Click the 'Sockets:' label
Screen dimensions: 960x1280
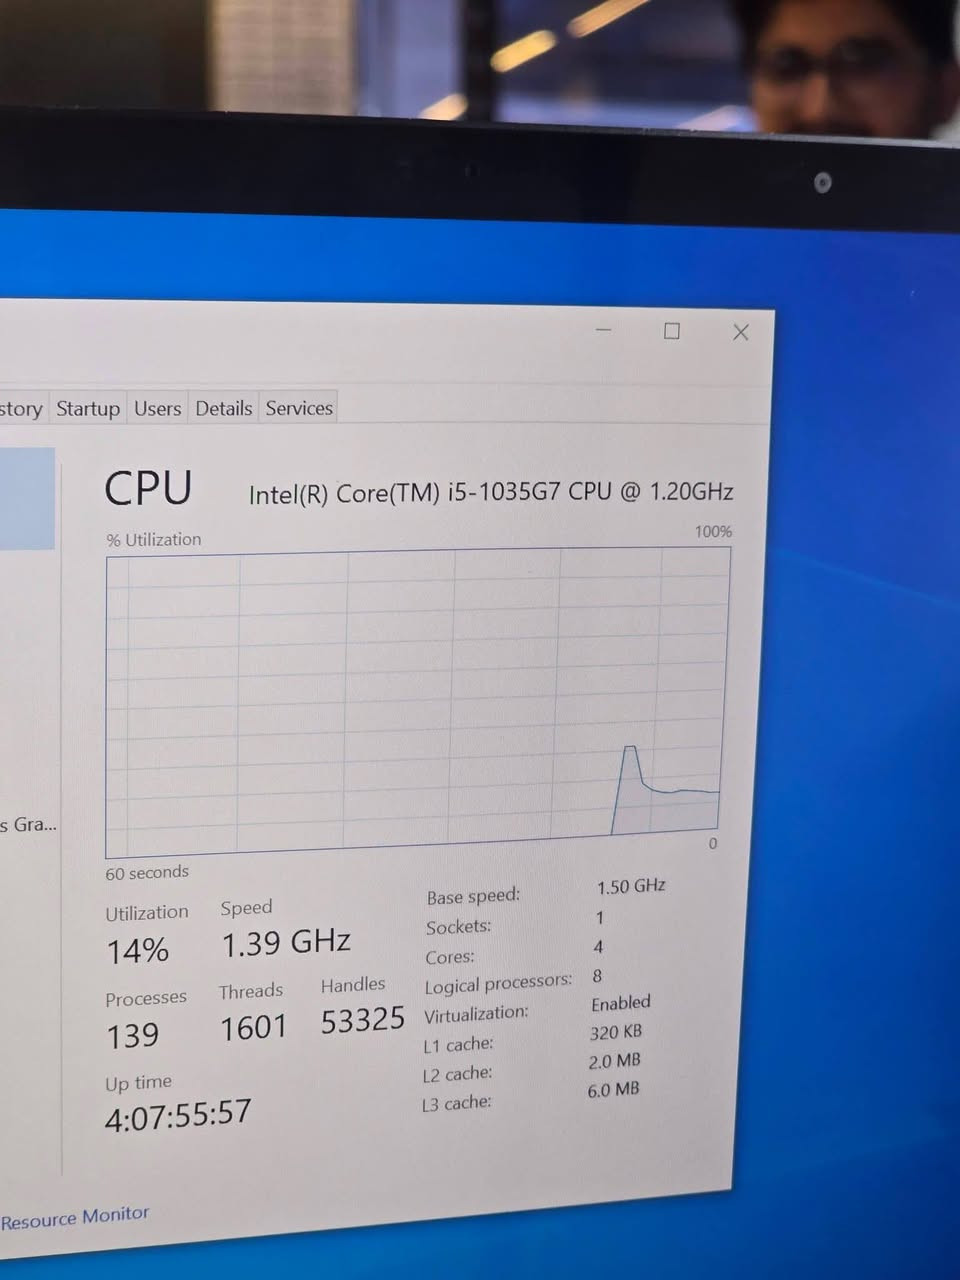point(459,927)
